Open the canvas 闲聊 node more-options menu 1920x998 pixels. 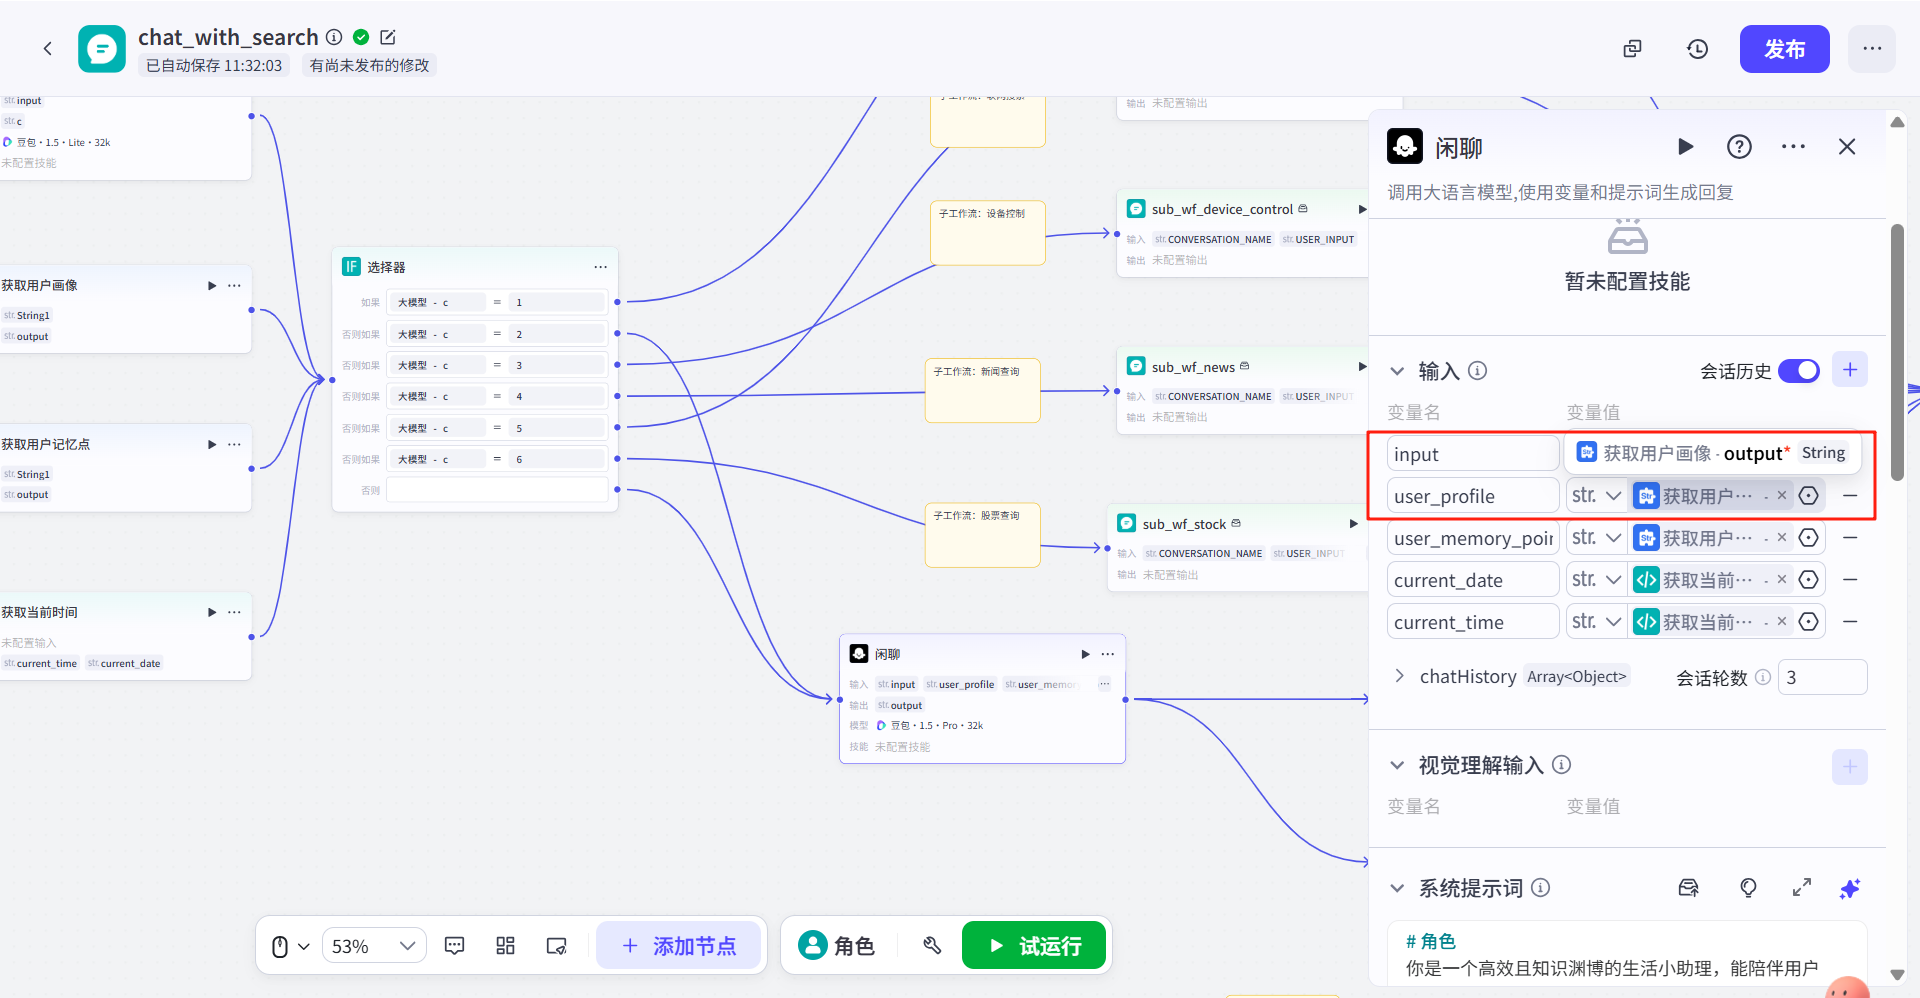pos(1107,654)
